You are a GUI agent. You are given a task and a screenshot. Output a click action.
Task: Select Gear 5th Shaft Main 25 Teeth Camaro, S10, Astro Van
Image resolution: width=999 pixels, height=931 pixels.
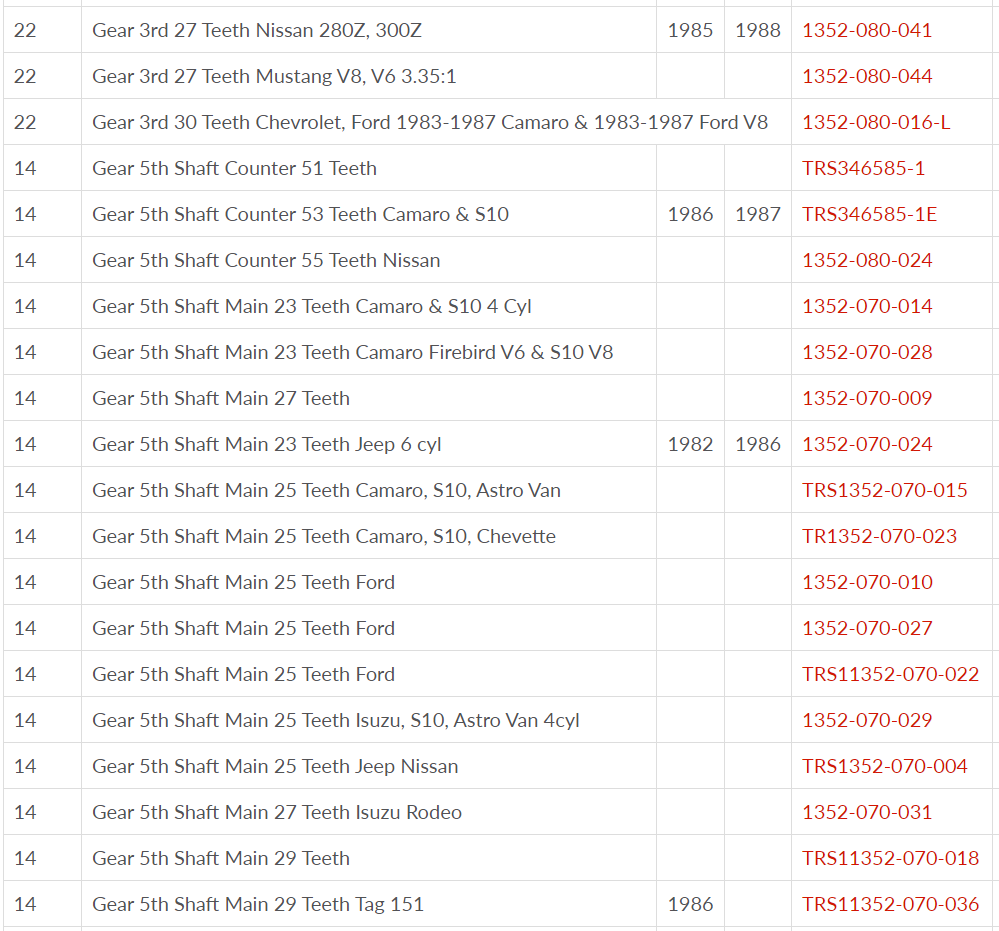tap(326, 490)
